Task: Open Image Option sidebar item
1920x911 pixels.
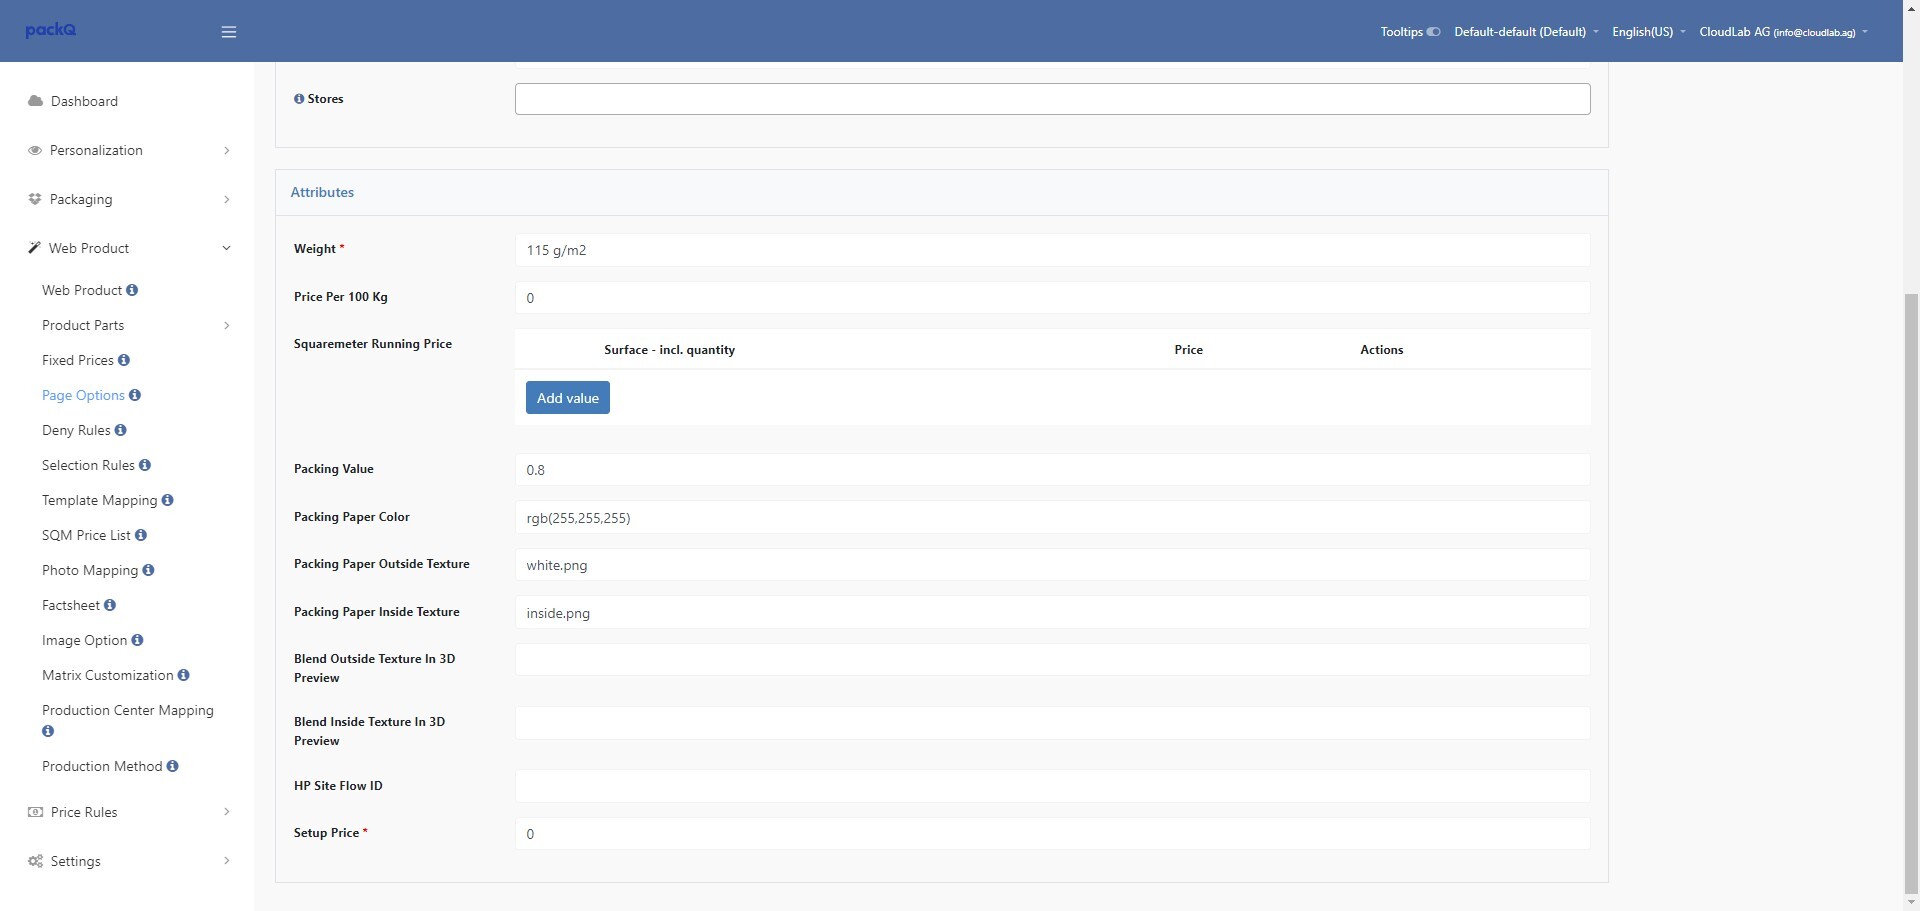Action: (85, 640)
